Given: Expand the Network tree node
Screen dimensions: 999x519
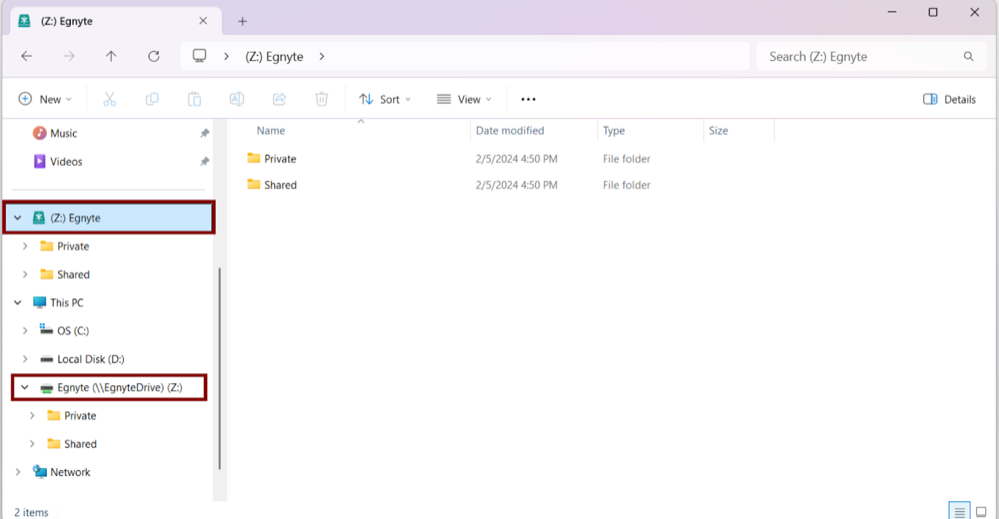Looking at the screenshot, I should click(18, 472).
